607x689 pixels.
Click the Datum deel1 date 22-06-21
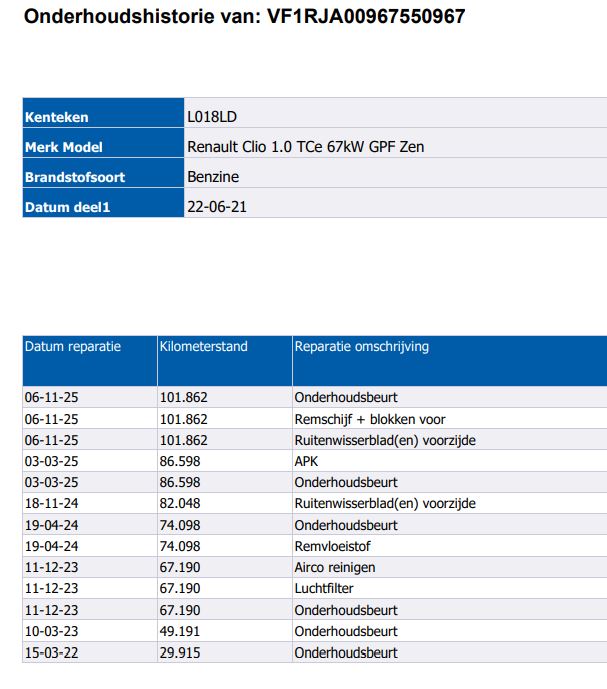pyautogui.click(x=217, y=207)
